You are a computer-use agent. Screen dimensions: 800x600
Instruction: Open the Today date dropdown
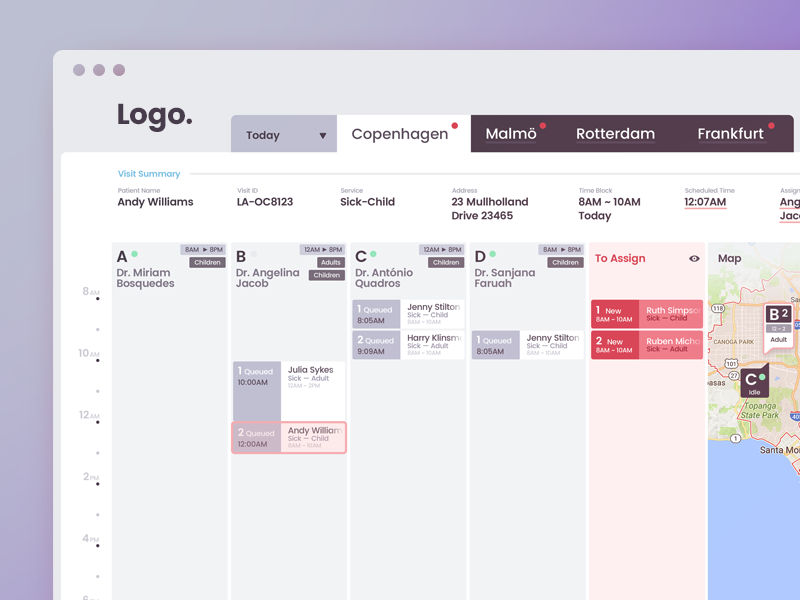tap(284, 135)
